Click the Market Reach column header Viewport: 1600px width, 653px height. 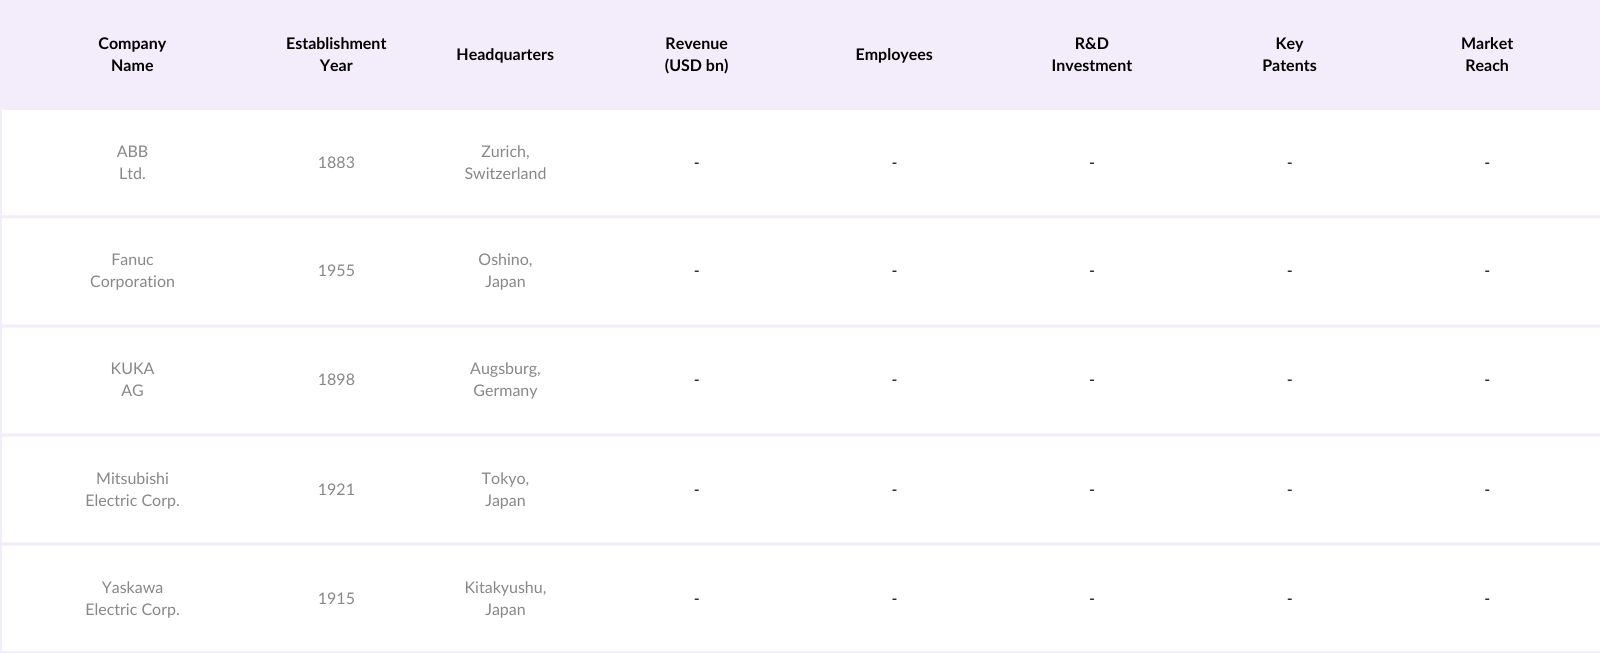coord(1487,54)
